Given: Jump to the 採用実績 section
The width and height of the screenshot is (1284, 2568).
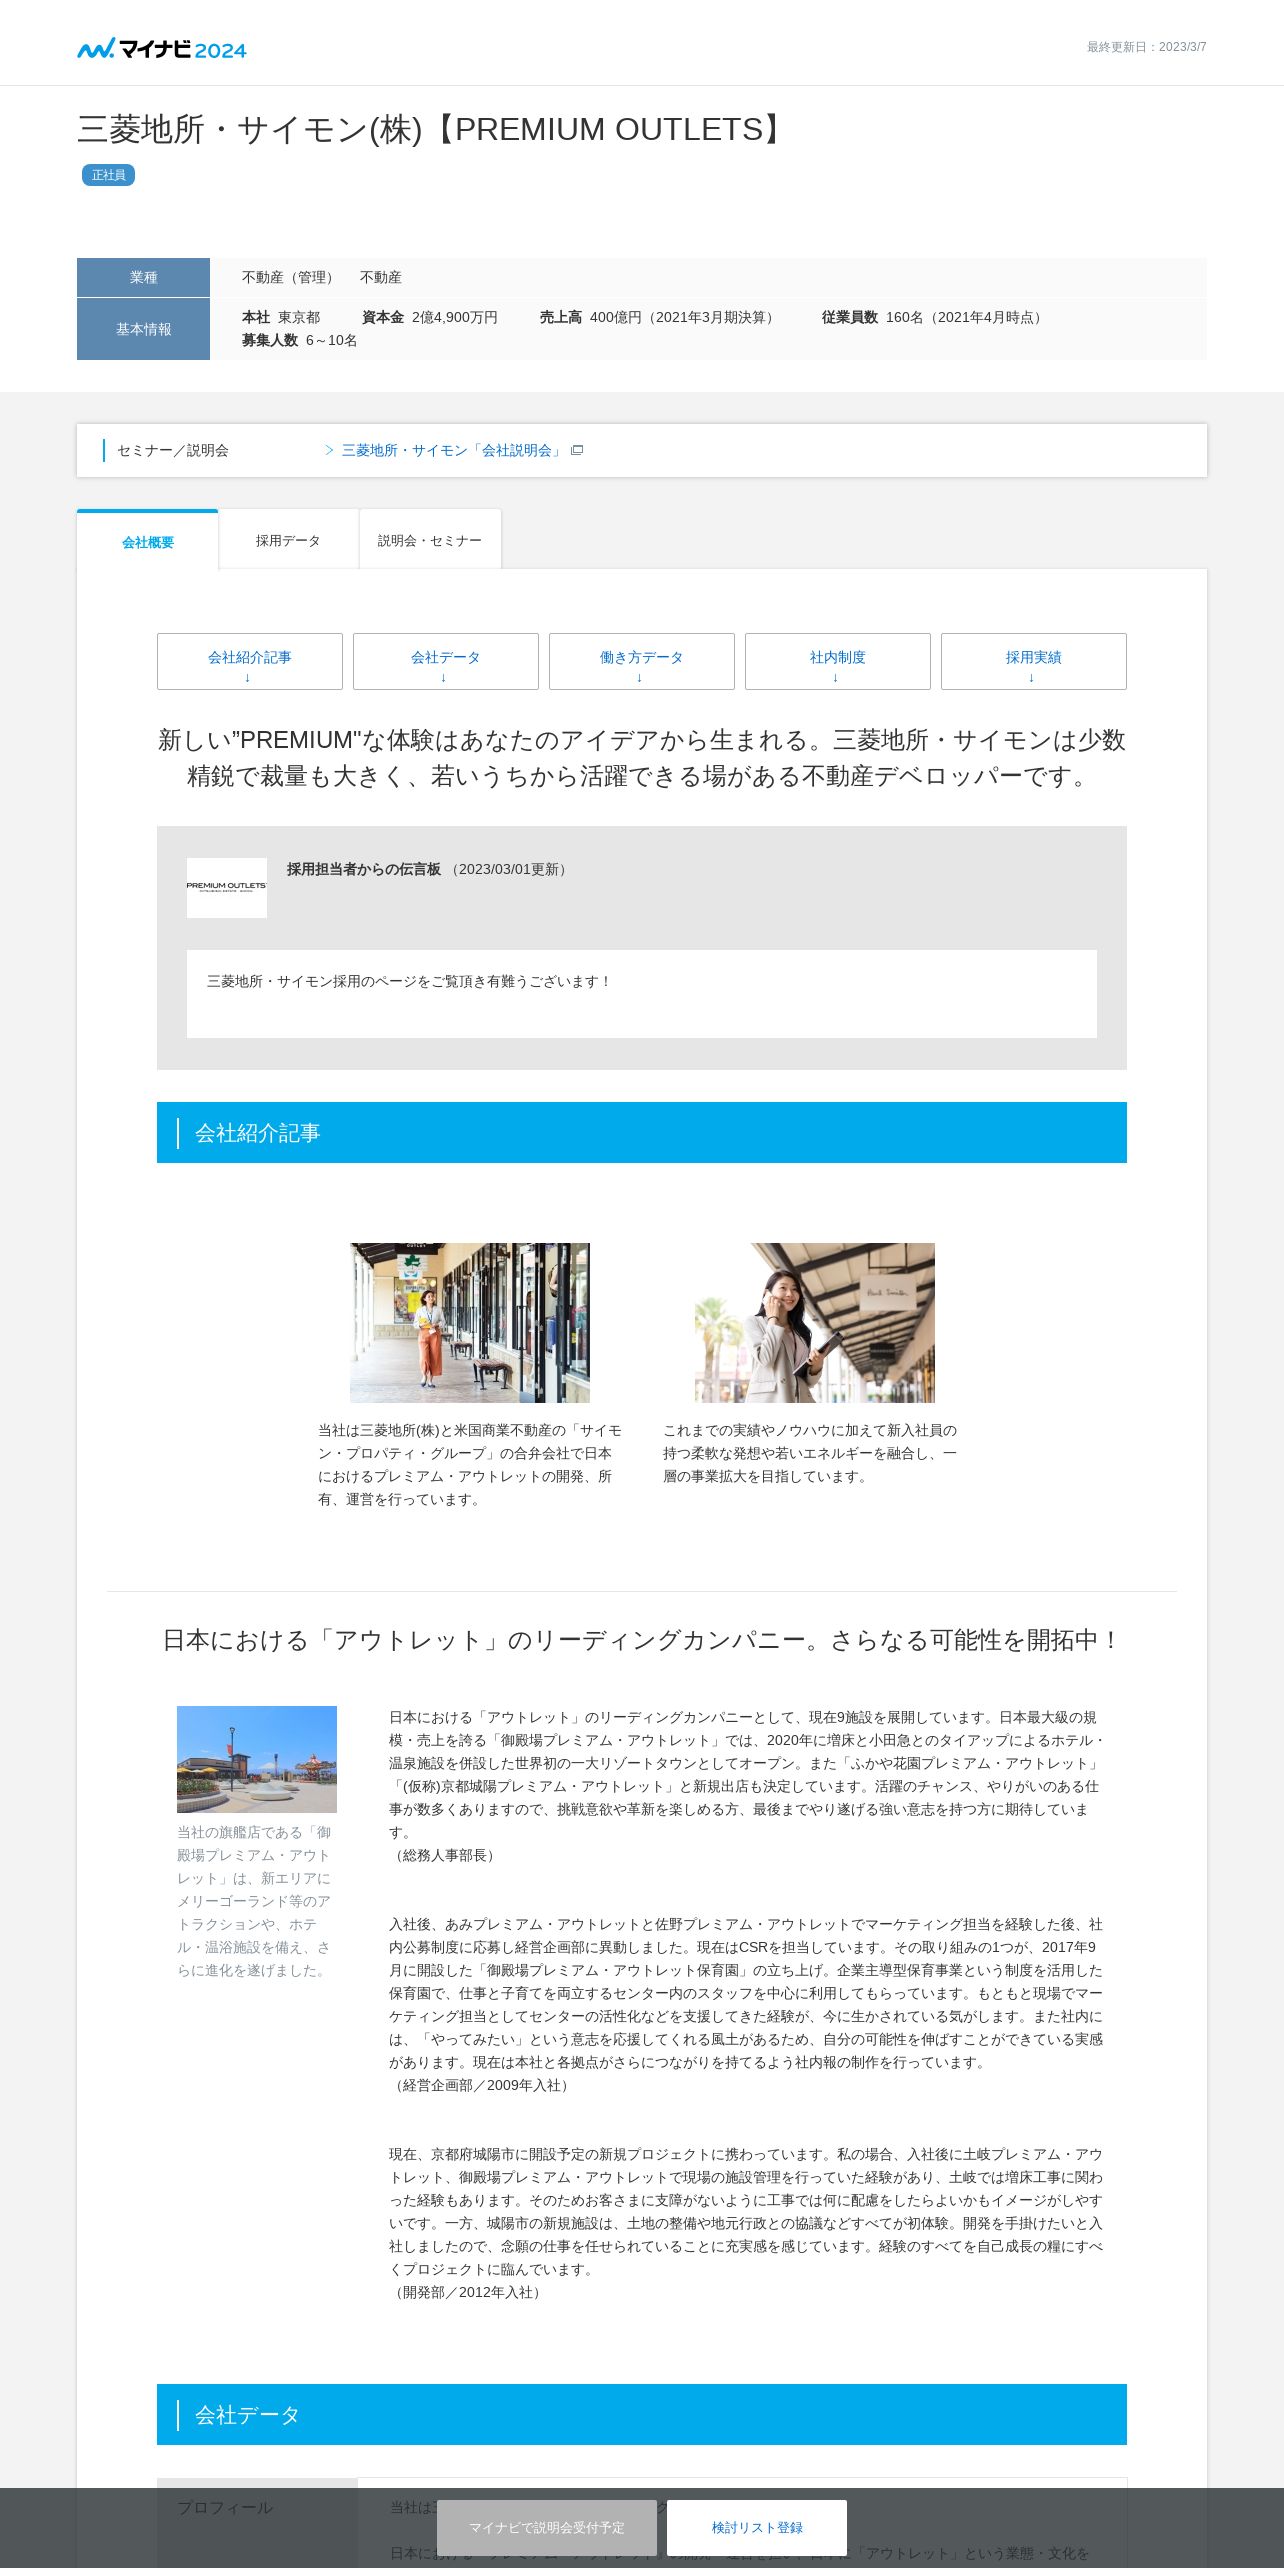Looking at the screenshot, I should click(x=1034, y=661).
